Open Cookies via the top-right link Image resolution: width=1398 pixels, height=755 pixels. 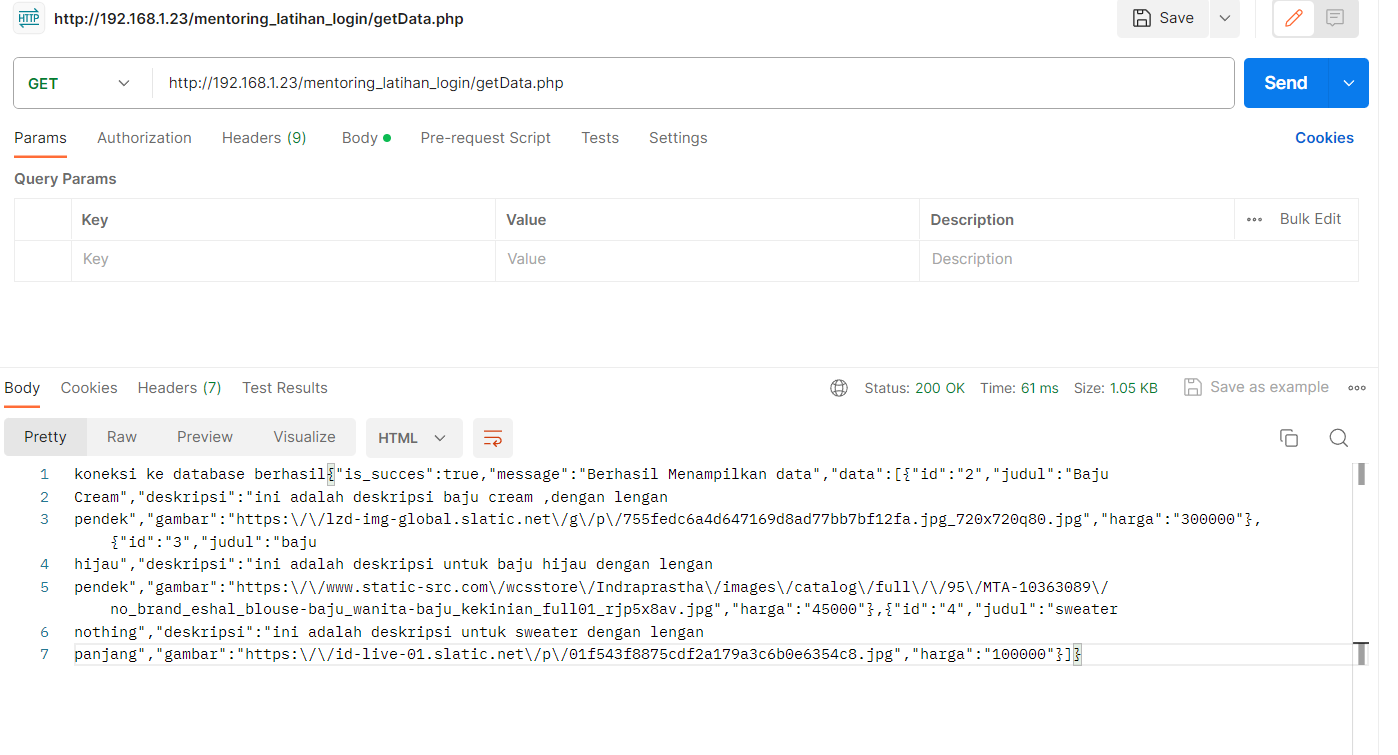[1324, 138]
